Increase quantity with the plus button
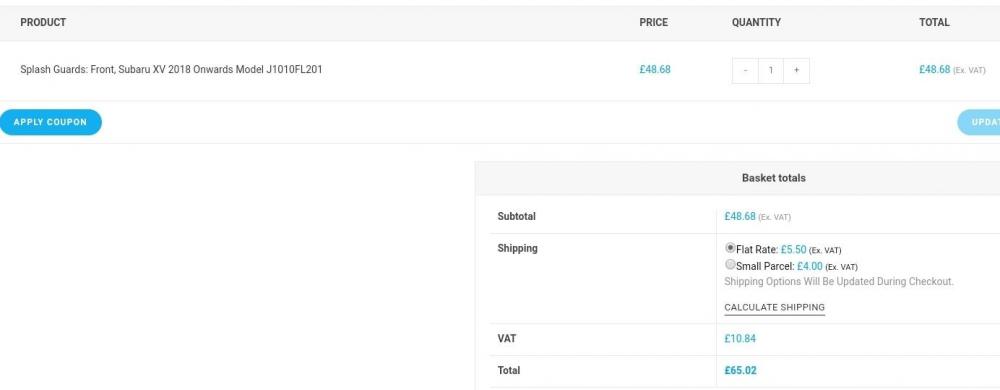This screenshot has width=1000, height=390. click(797, 71)
